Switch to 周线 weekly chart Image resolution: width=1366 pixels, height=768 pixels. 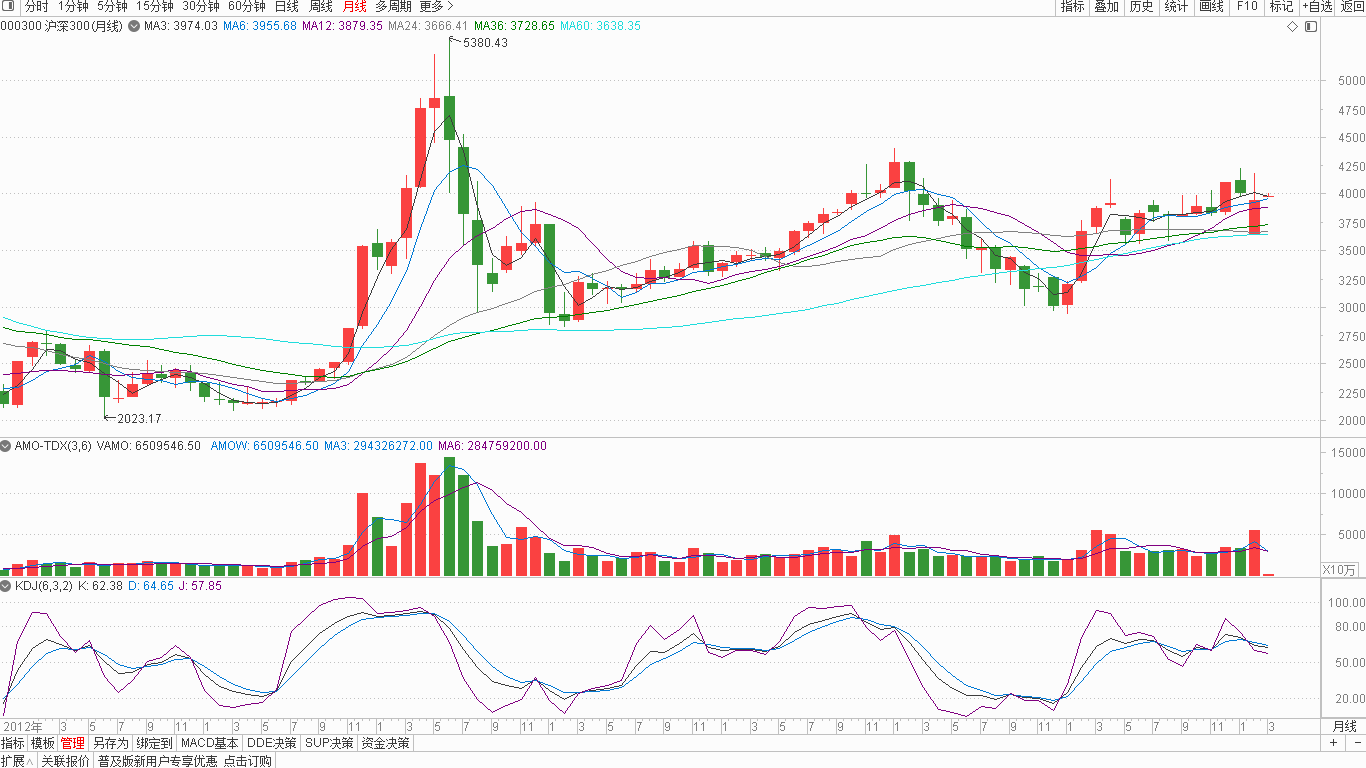321,7
